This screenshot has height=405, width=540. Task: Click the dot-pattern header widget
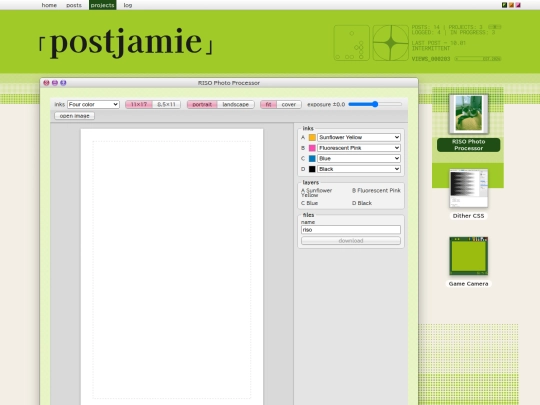tap(352, 43)
